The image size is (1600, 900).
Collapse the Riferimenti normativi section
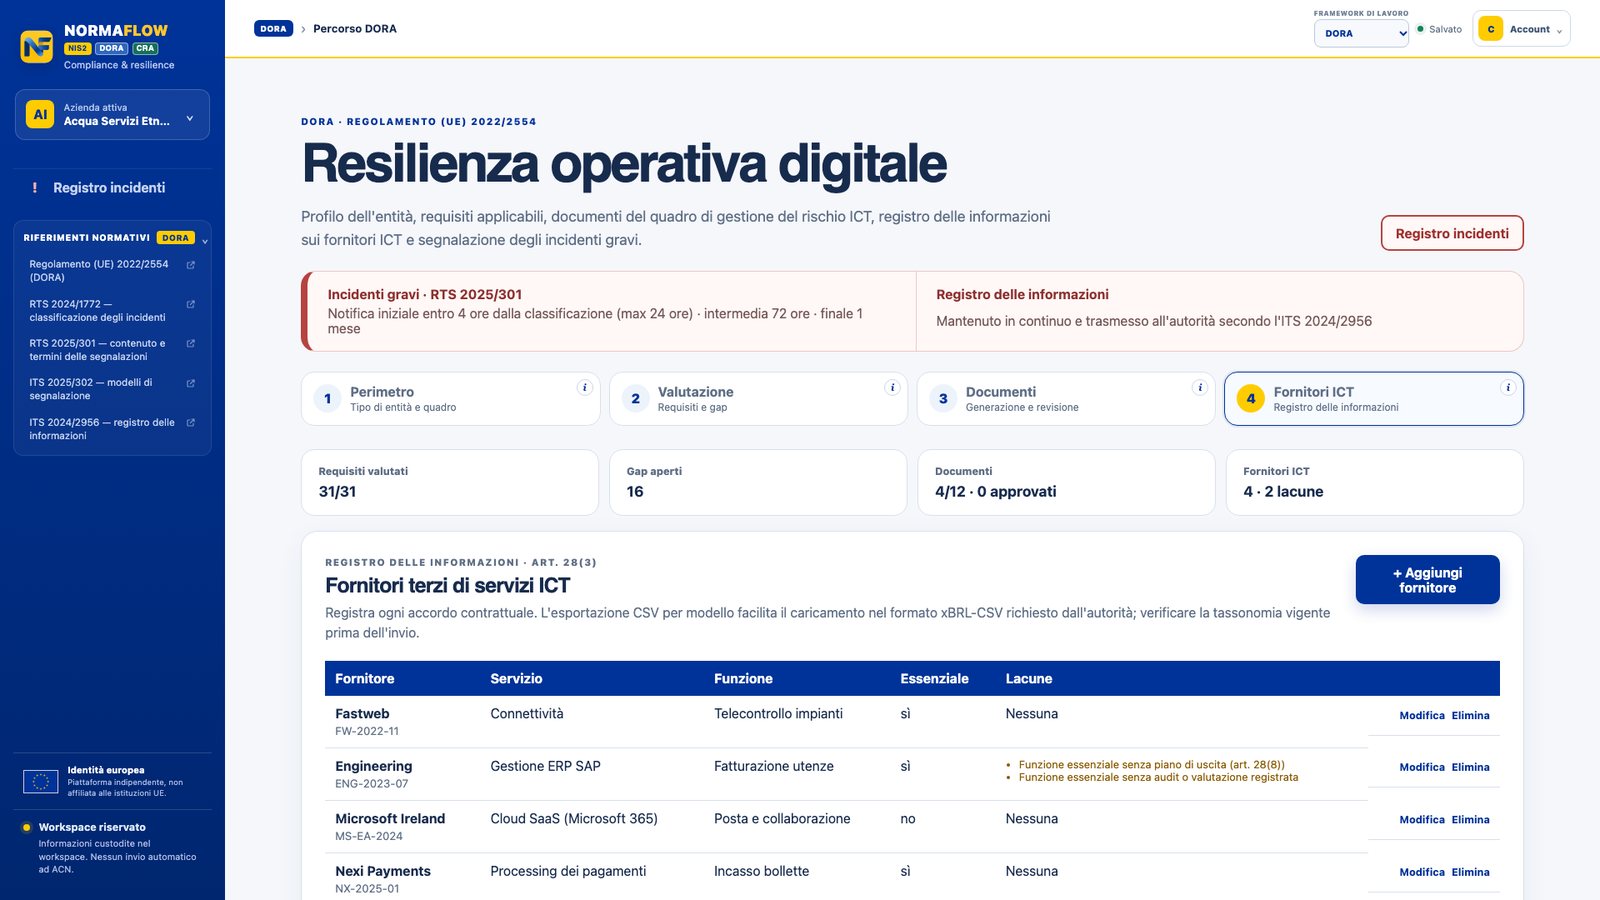point(205,241)
